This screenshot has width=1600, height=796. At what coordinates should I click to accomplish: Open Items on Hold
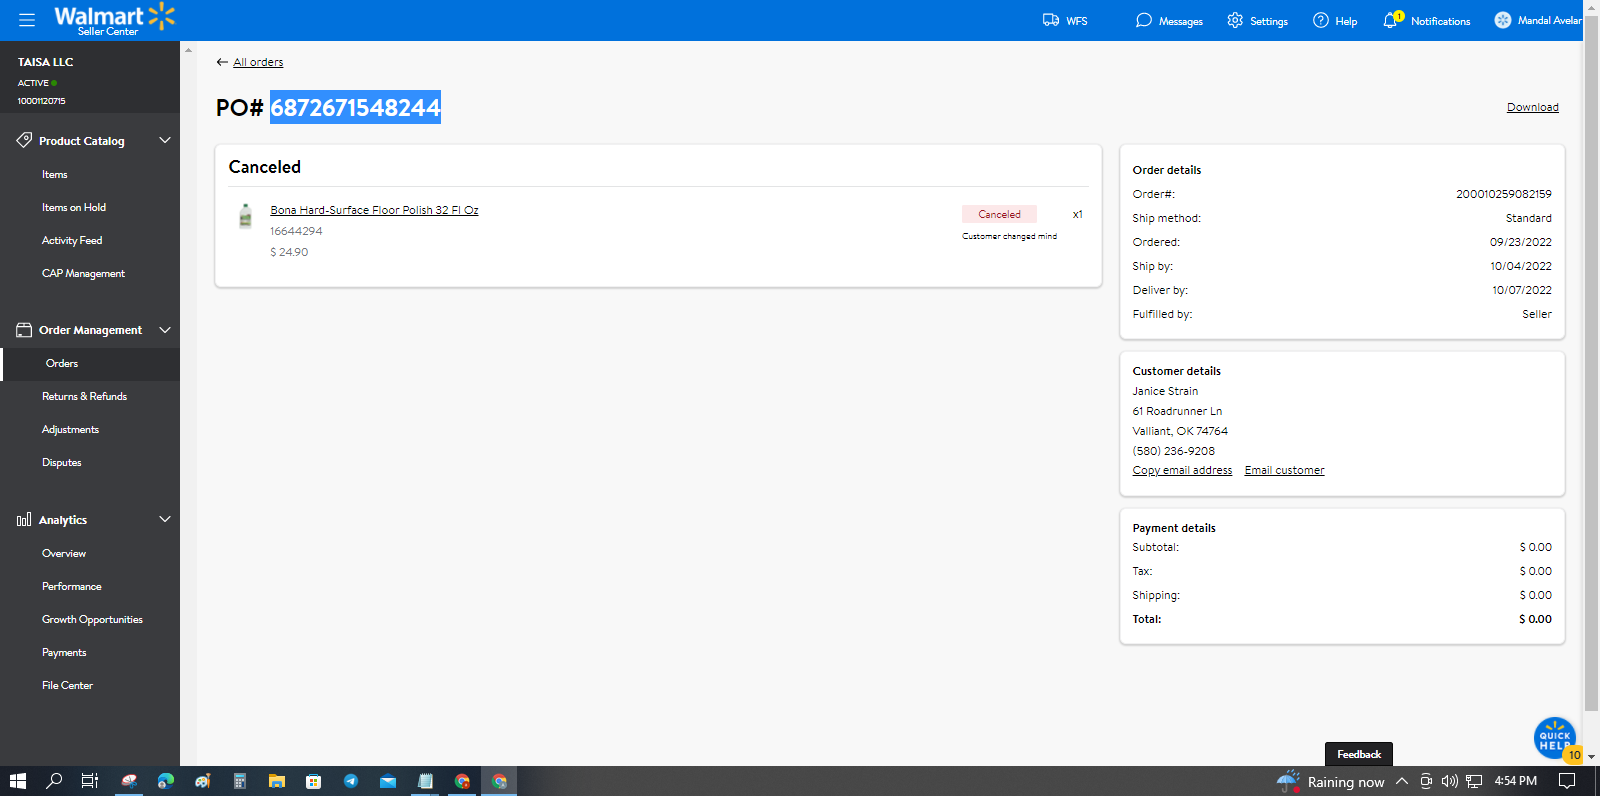pyautogui.click(x=74, y=207)
